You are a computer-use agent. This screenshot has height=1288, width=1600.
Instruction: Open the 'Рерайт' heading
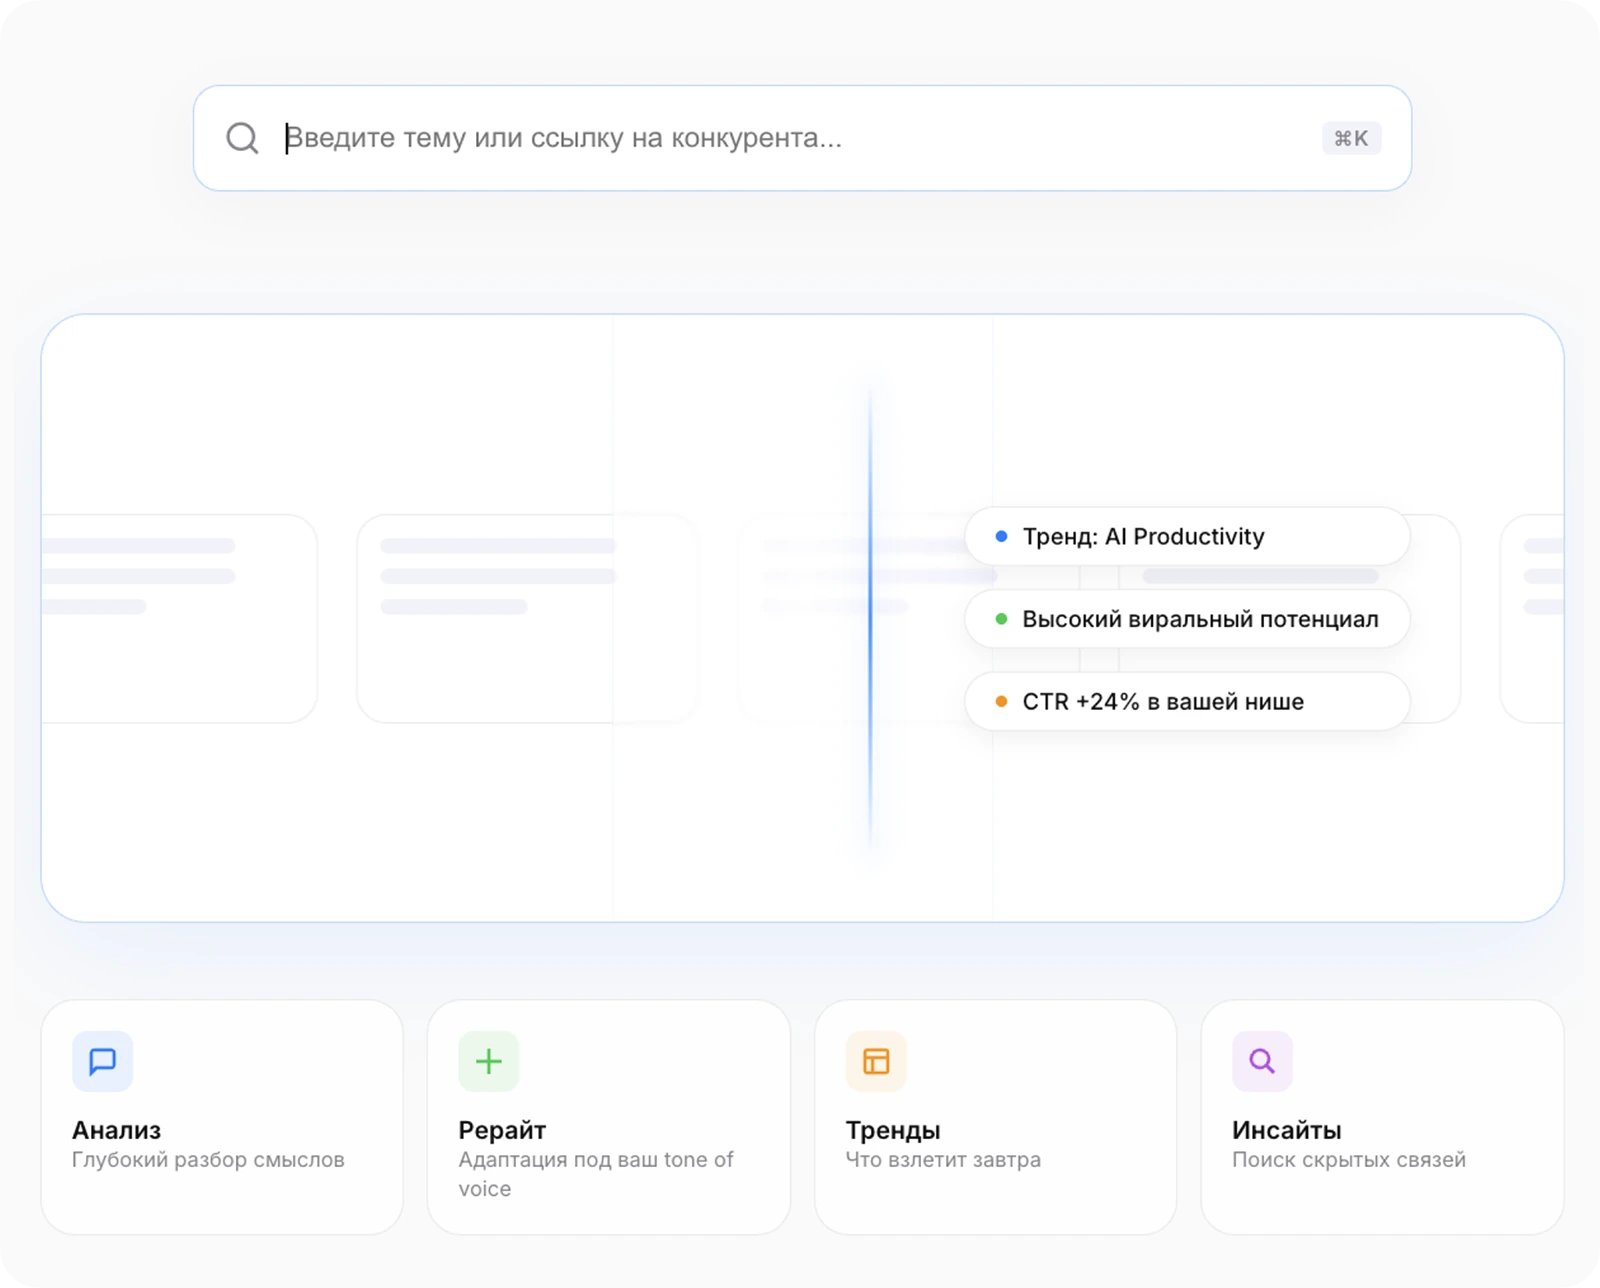point(502,1130)
